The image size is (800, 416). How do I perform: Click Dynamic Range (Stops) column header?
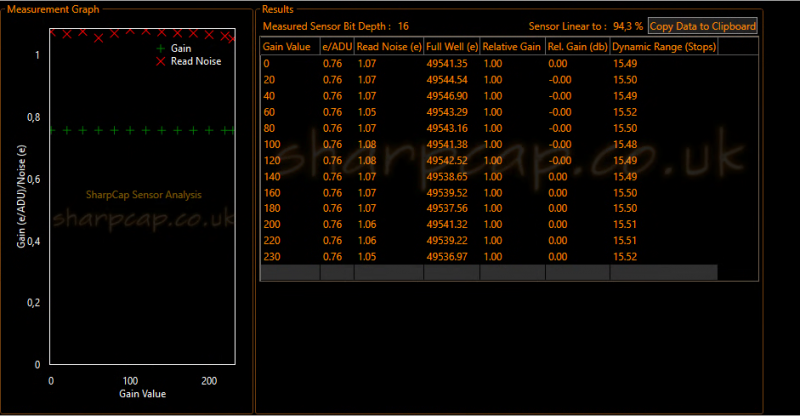coord(664,46)
